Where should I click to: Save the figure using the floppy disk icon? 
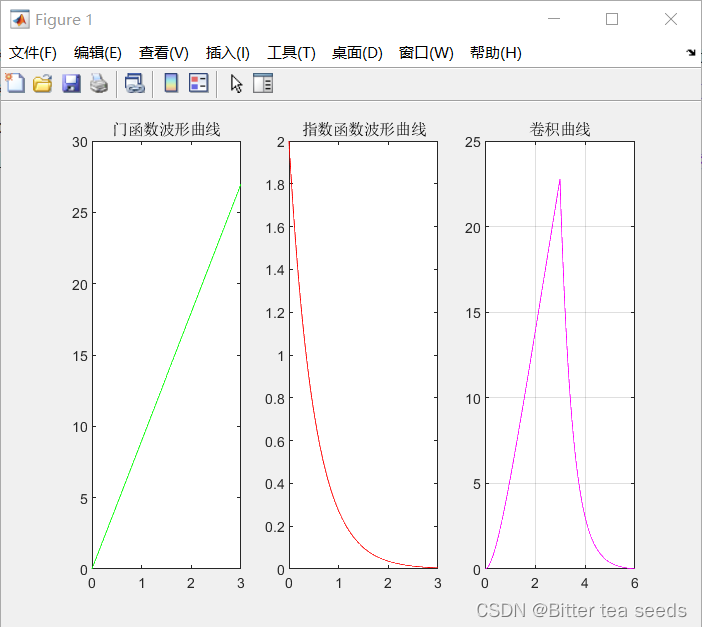coord(71,84)
